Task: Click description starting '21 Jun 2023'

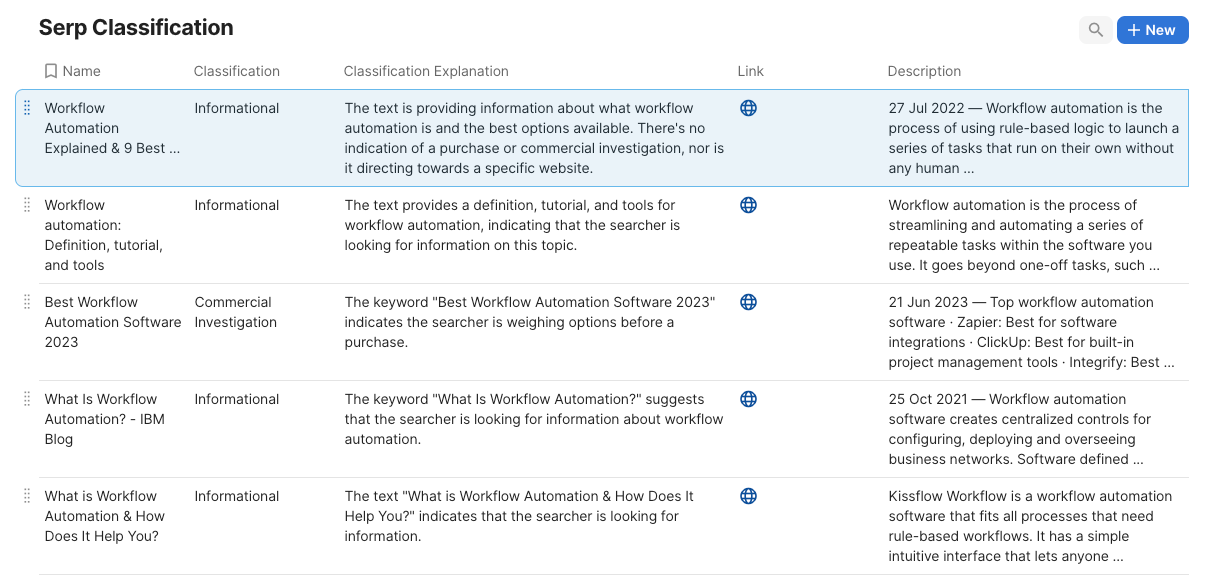Action: [1031, 332]
